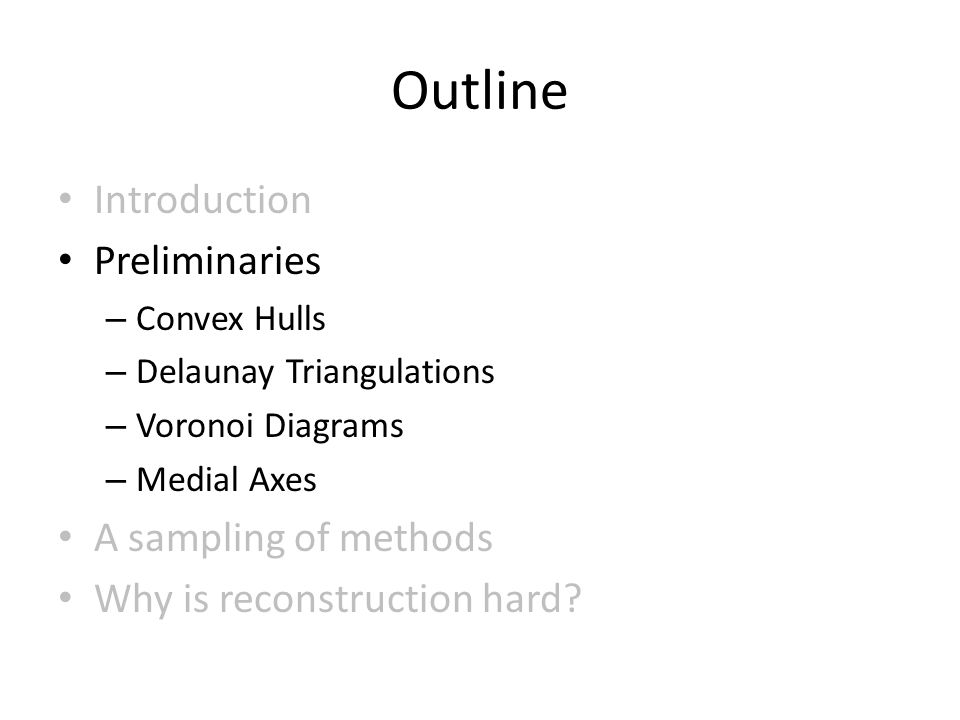Click the Outline slide title
Image resolution: width=960 pixels, height=720 pixels.
click(x=479, y=91)
